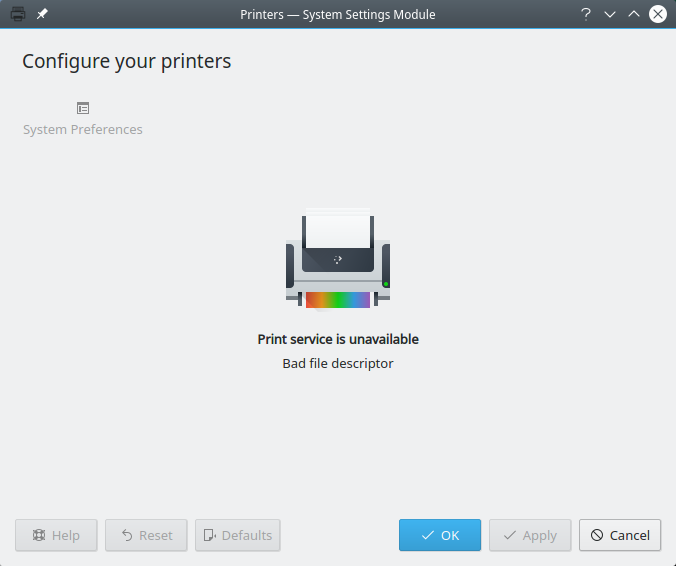
Task: Click the question mark help icon
Action: 585,14
